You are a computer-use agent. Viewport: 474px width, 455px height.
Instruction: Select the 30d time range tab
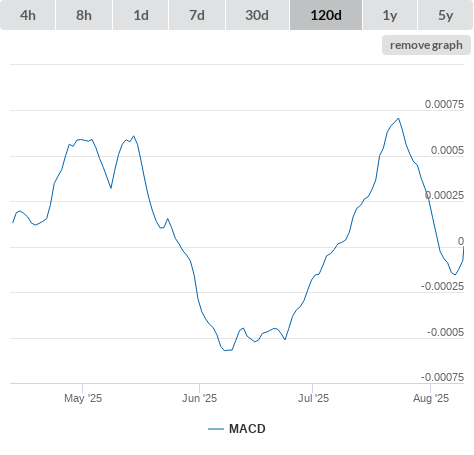(x=257, y=15)
